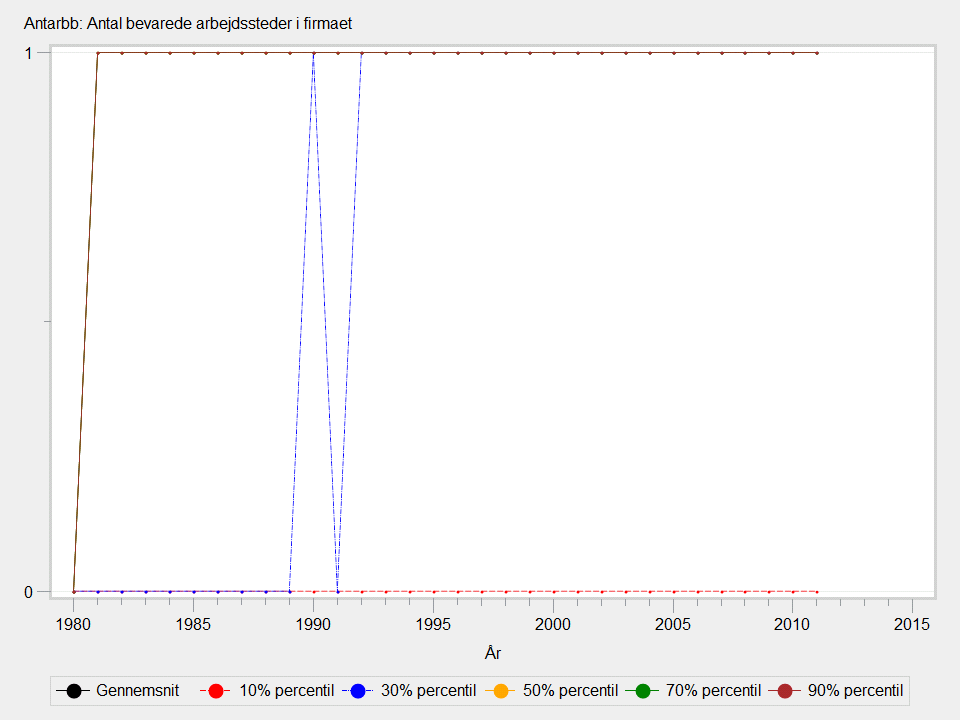Select the 2015 x-axis tick label
The width and height of the screenshot is (960, 720).
tap(912, 624)
